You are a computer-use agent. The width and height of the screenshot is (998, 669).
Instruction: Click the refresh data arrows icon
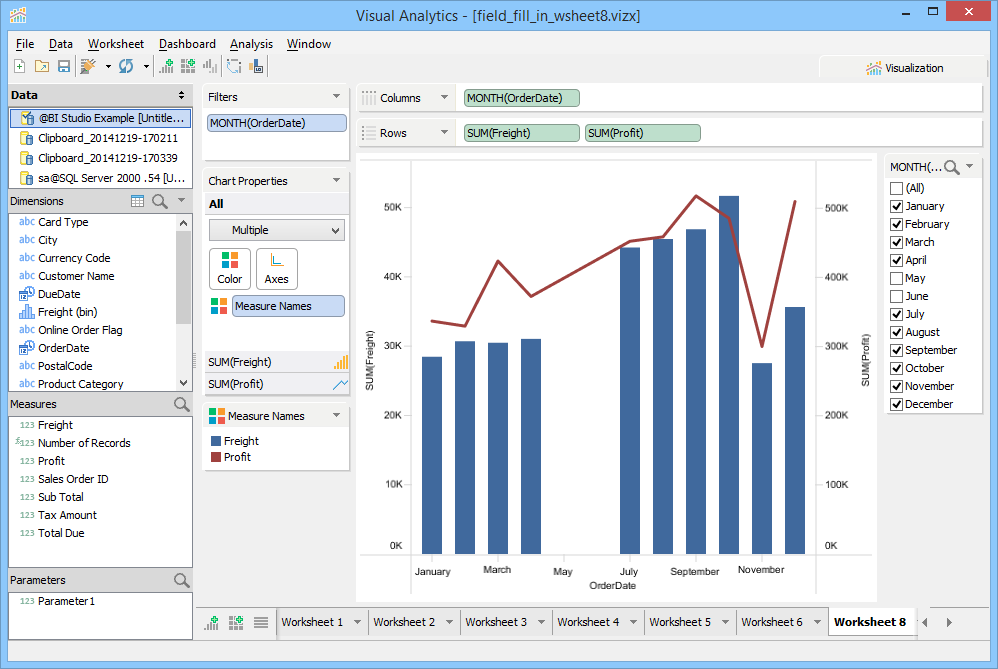click(126, 66)
